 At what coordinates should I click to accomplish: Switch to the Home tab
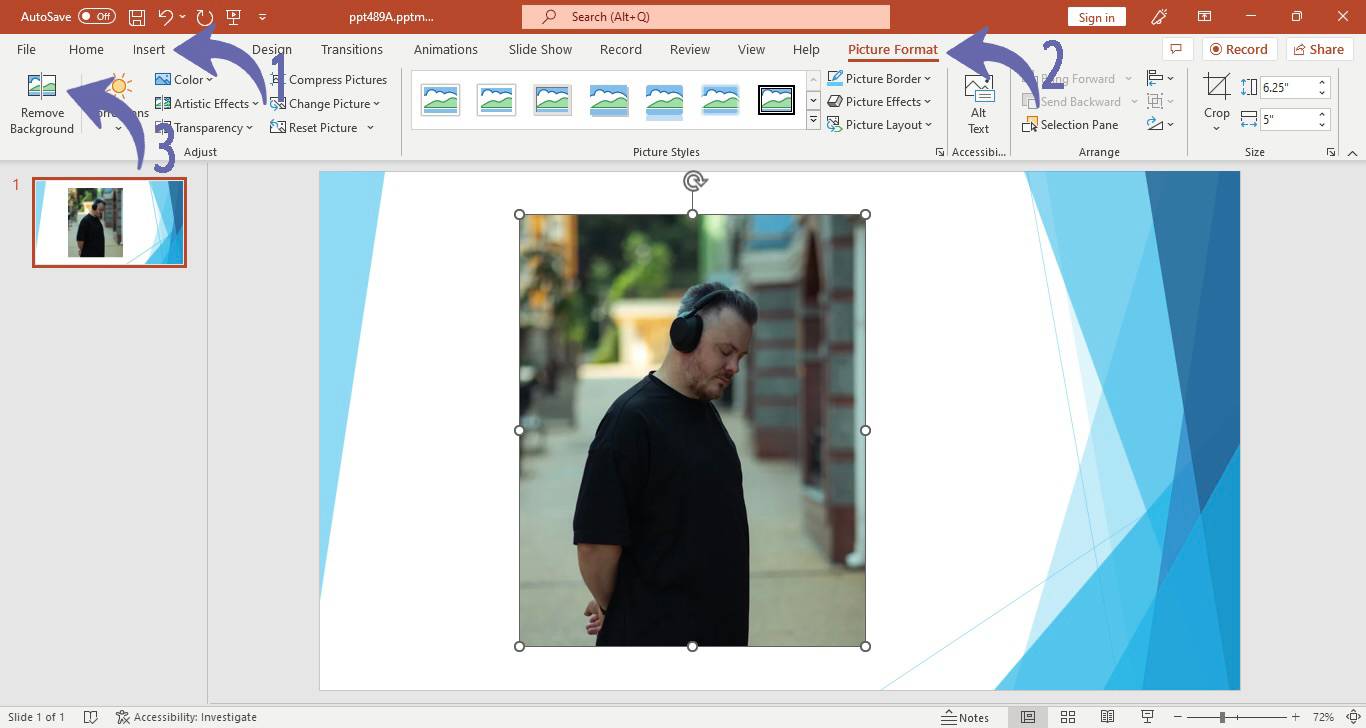click(86, 49)
